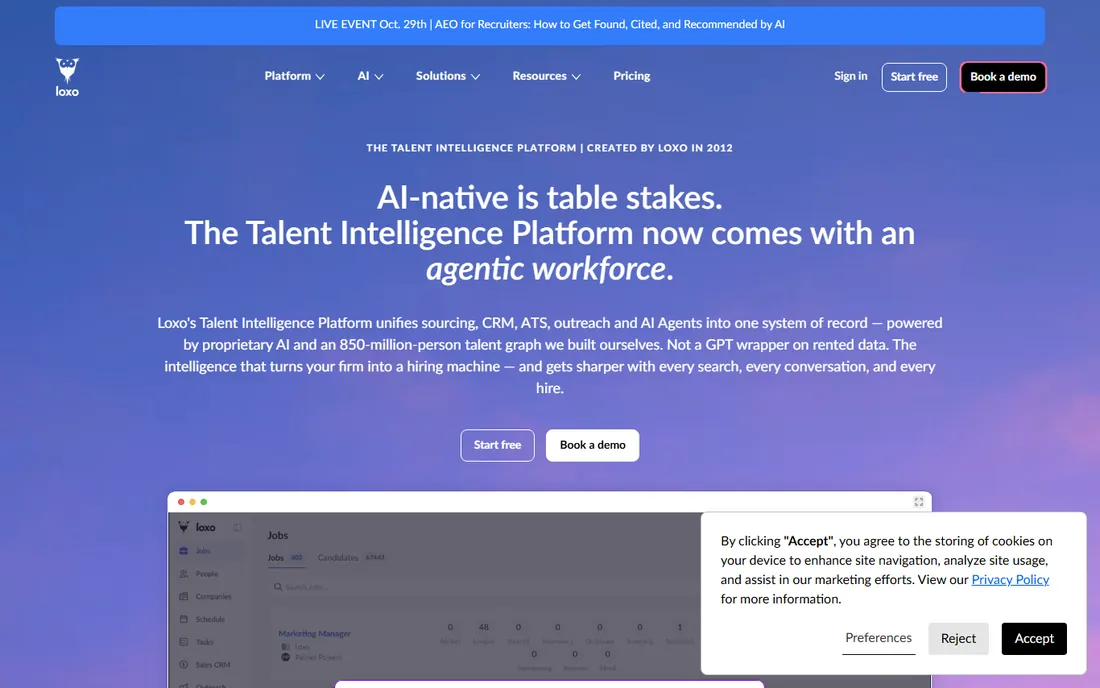This screenshot has width=1100, height=688.
Task: Select the Jobs tab in demo window
Action: pos(285,558)
